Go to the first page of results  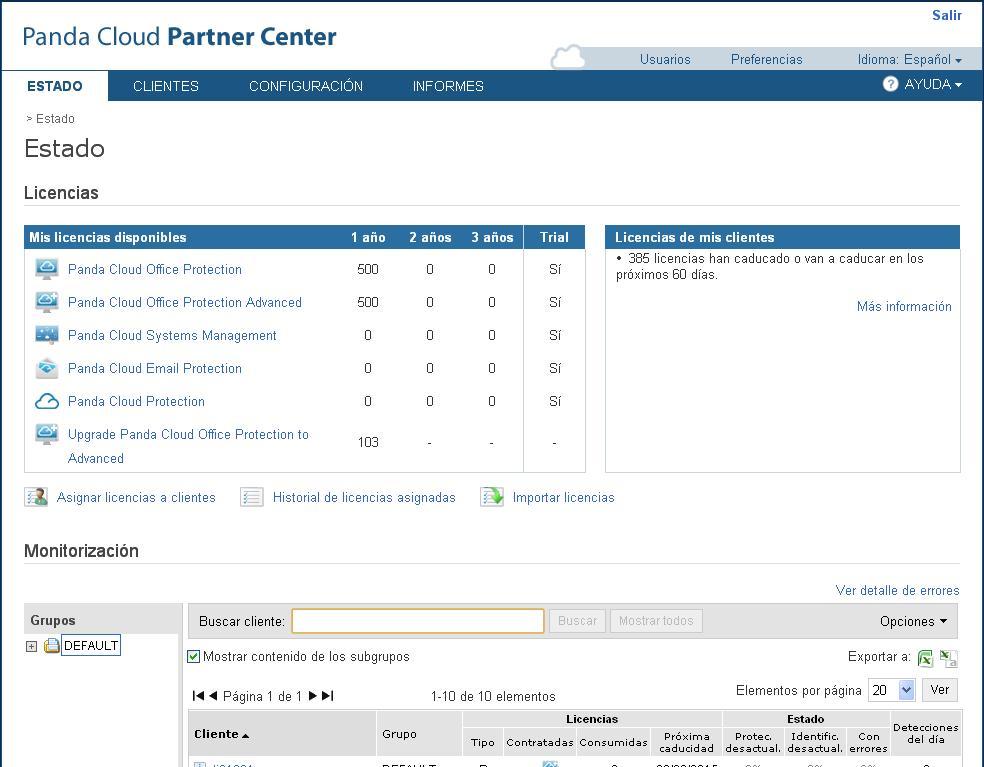198,695
